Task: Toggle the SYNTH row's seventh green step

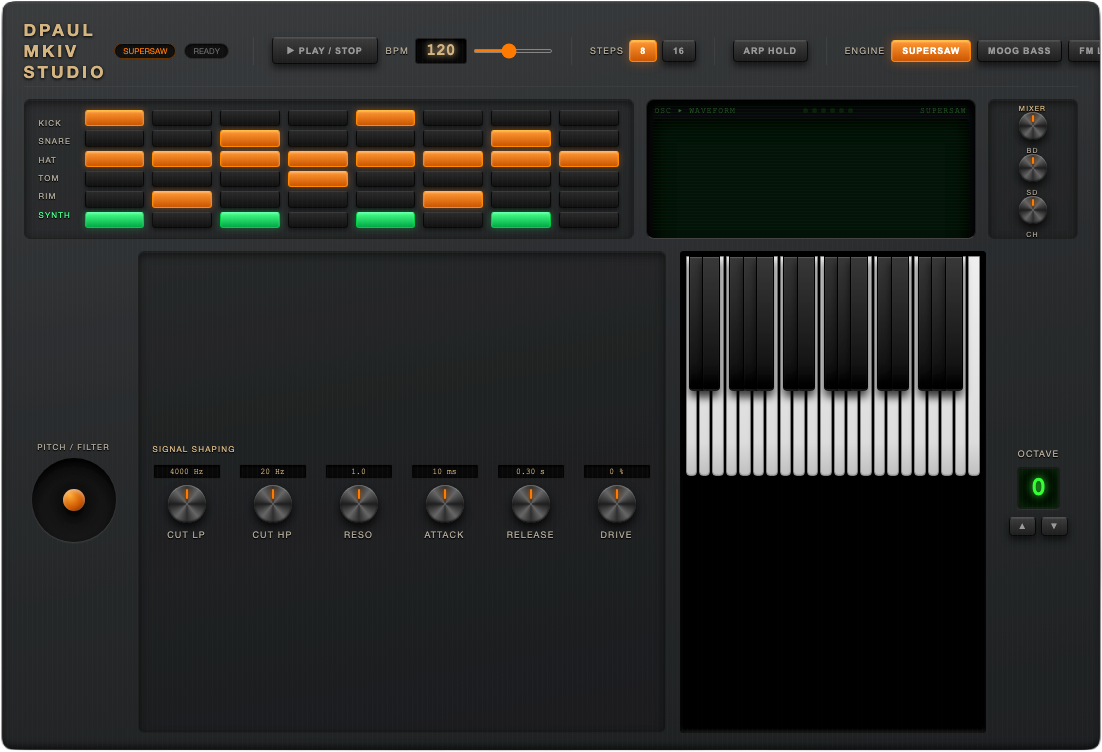Action: coord(521,220)
